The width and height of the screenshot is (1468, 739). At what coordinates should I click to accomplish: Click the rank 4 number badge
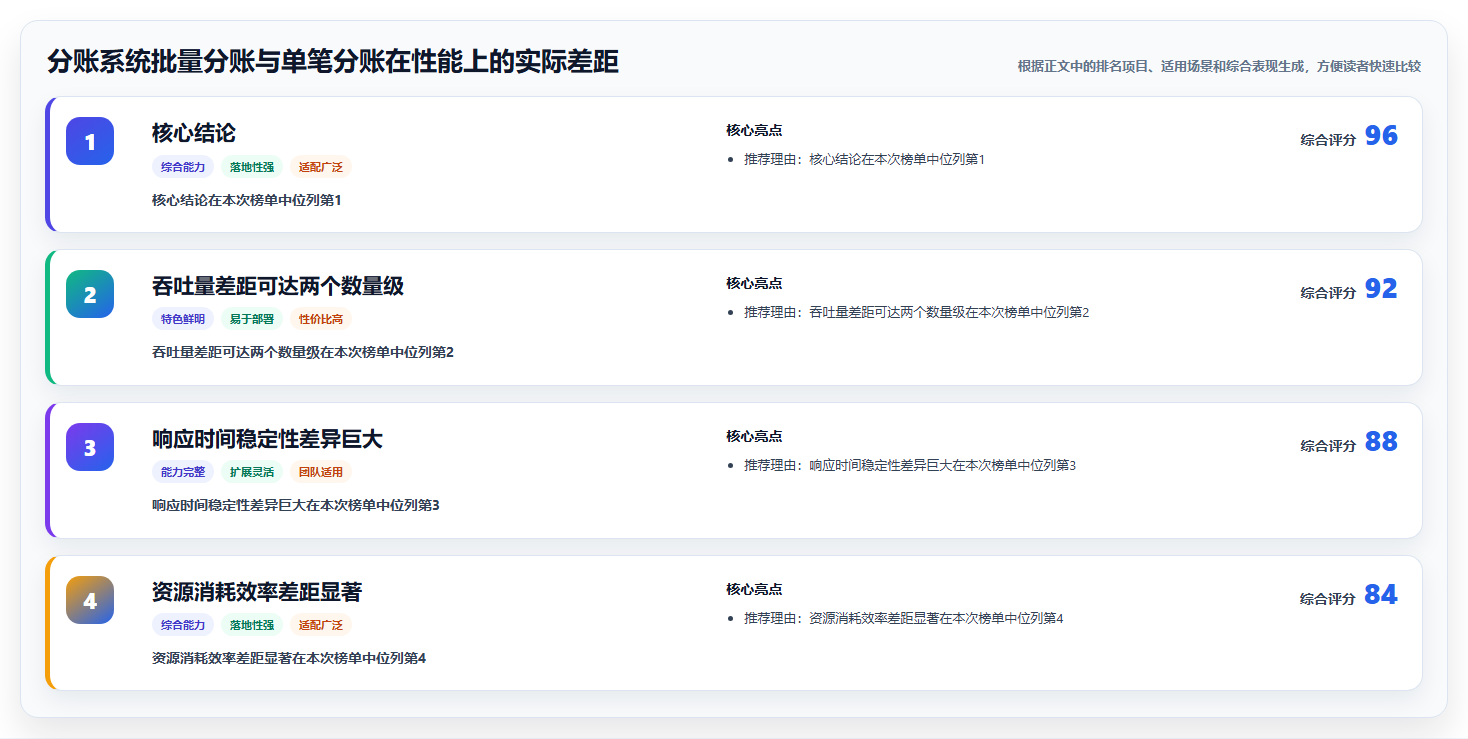(x=90, y=600)
